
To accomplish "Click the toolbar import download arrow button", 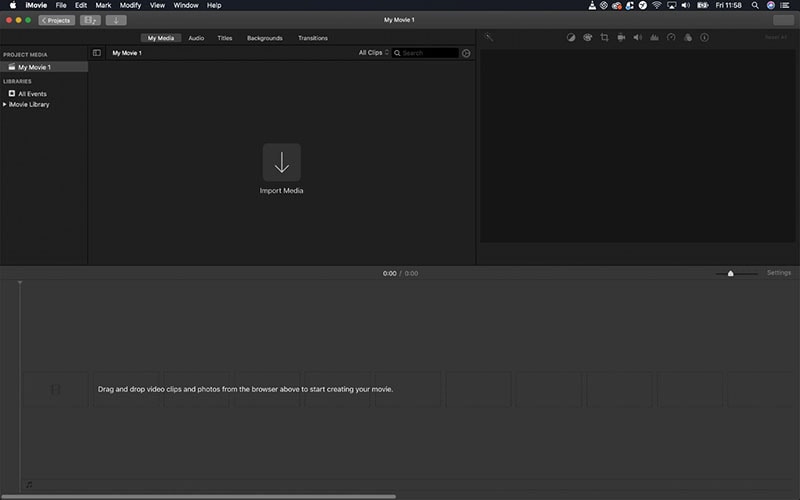I will (116, 20).
